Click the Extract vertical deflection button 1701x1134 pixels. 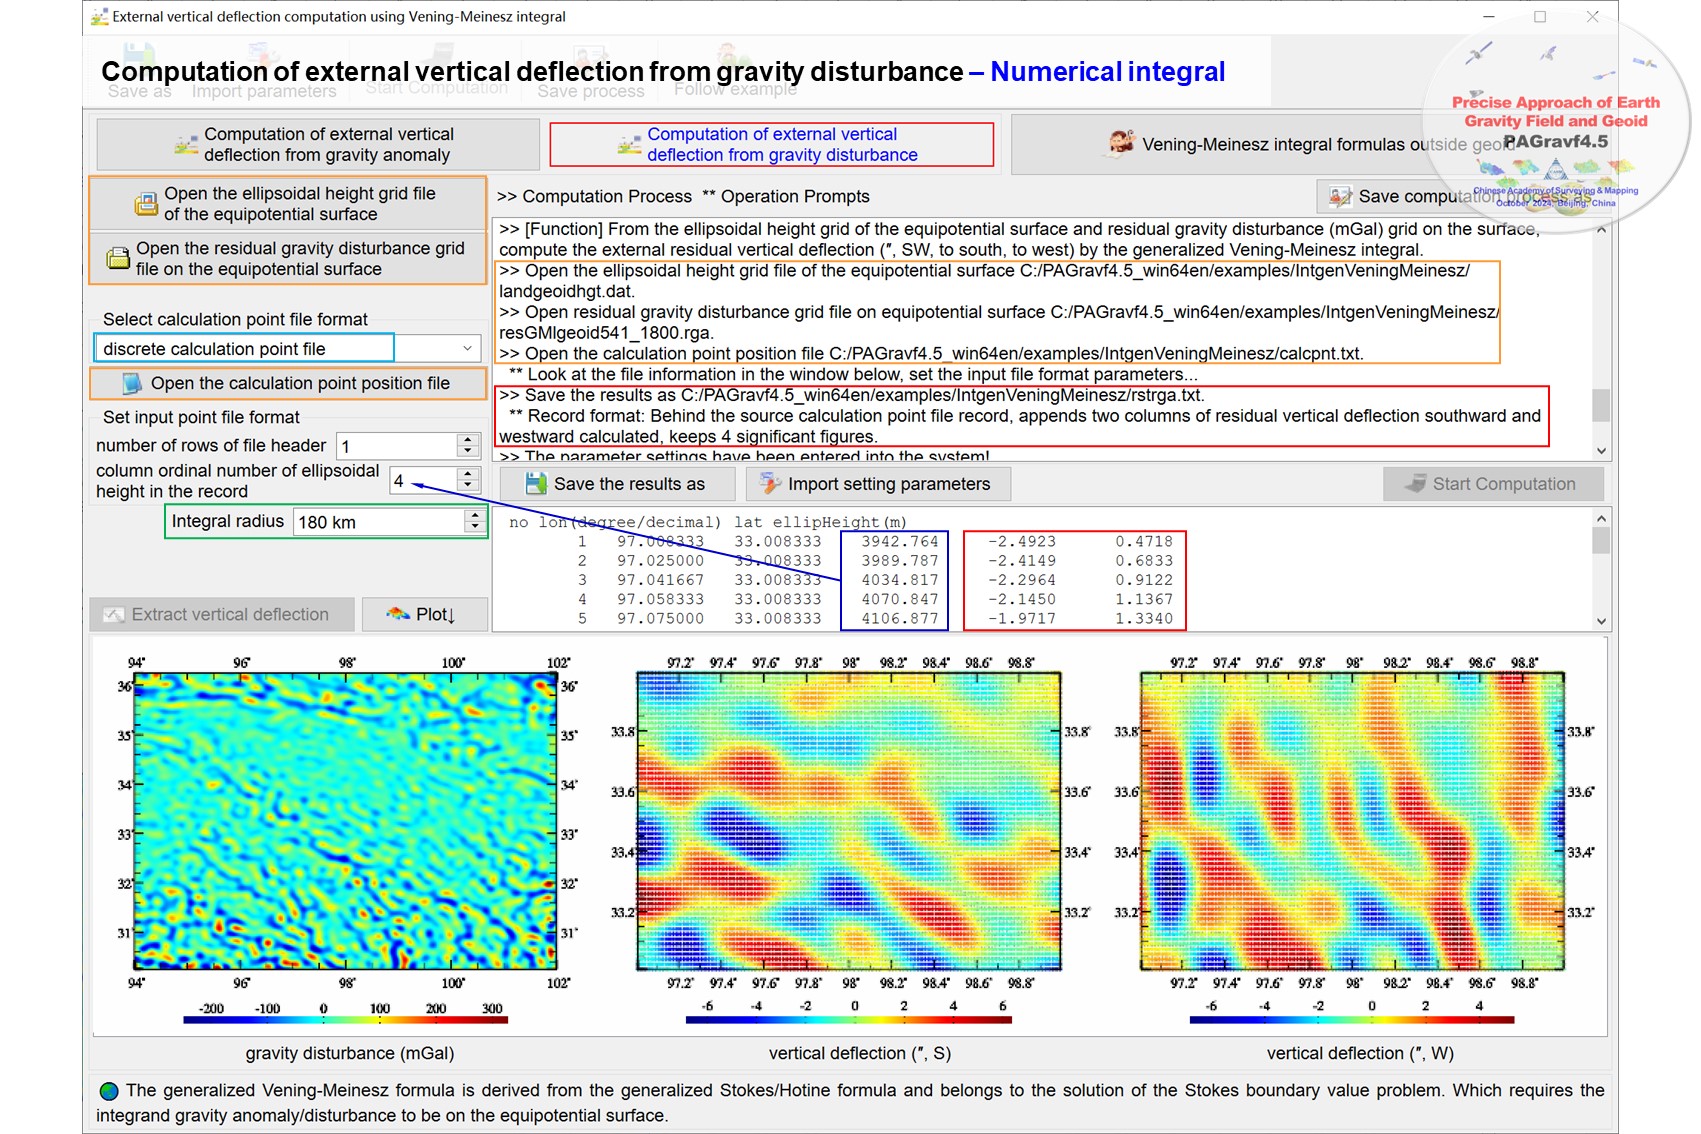pos(222,615)
